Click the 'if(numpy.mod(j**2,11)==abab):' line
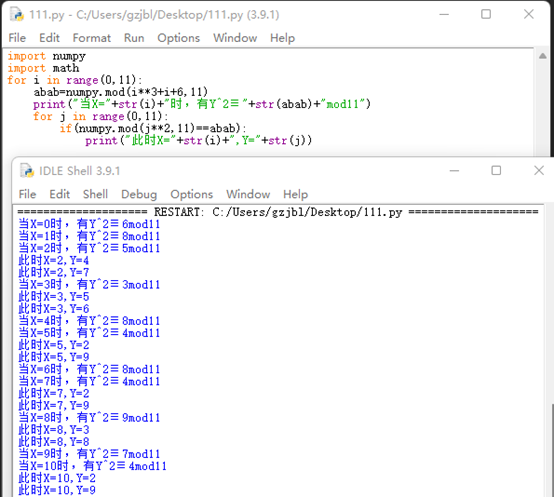 tap(153, 128)
